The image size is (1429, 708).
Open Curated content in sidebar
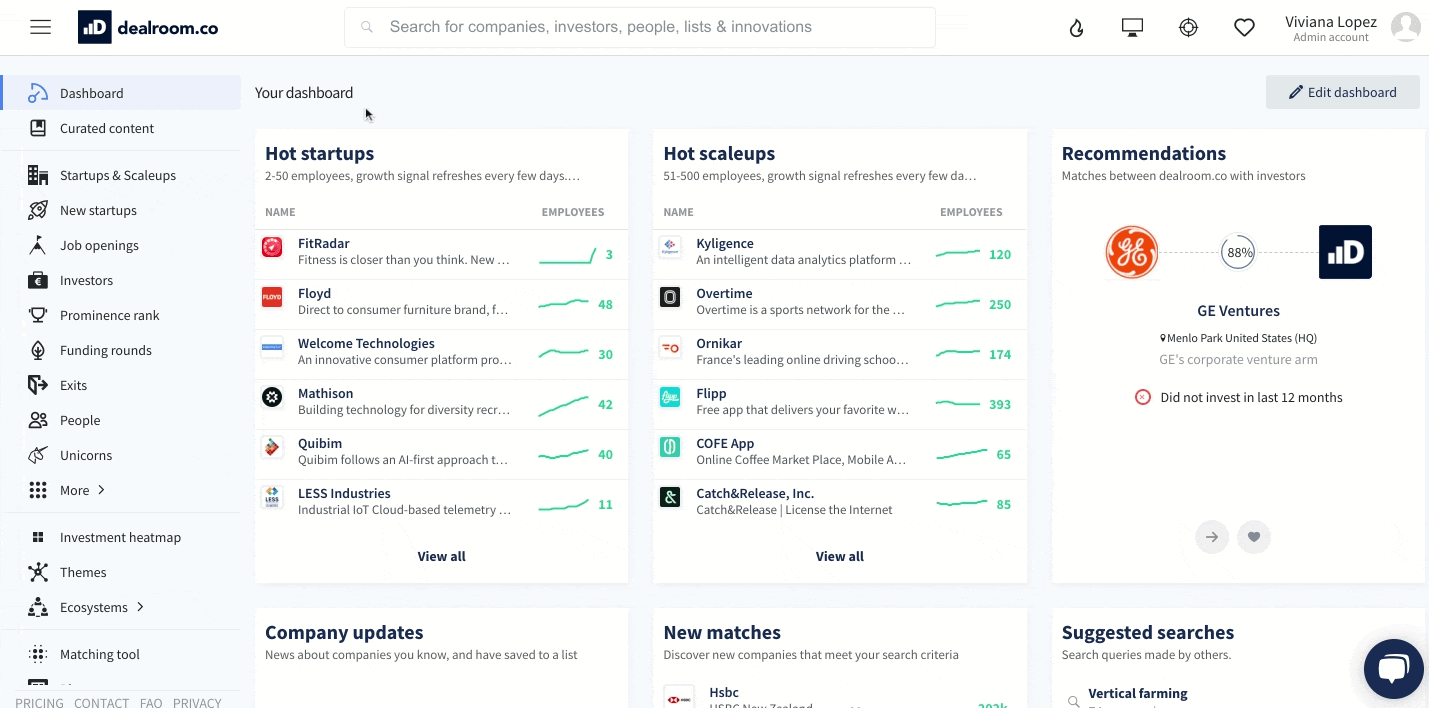(107, 128)
